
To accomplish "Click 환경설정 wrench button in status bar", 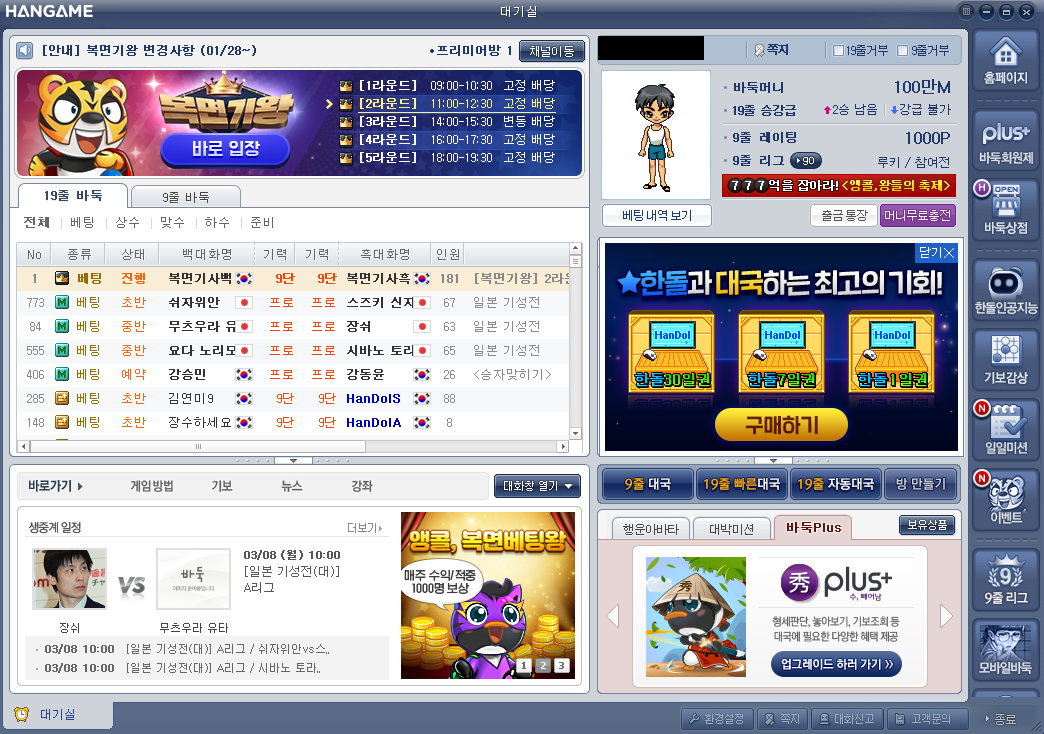I will pos(716,719).
